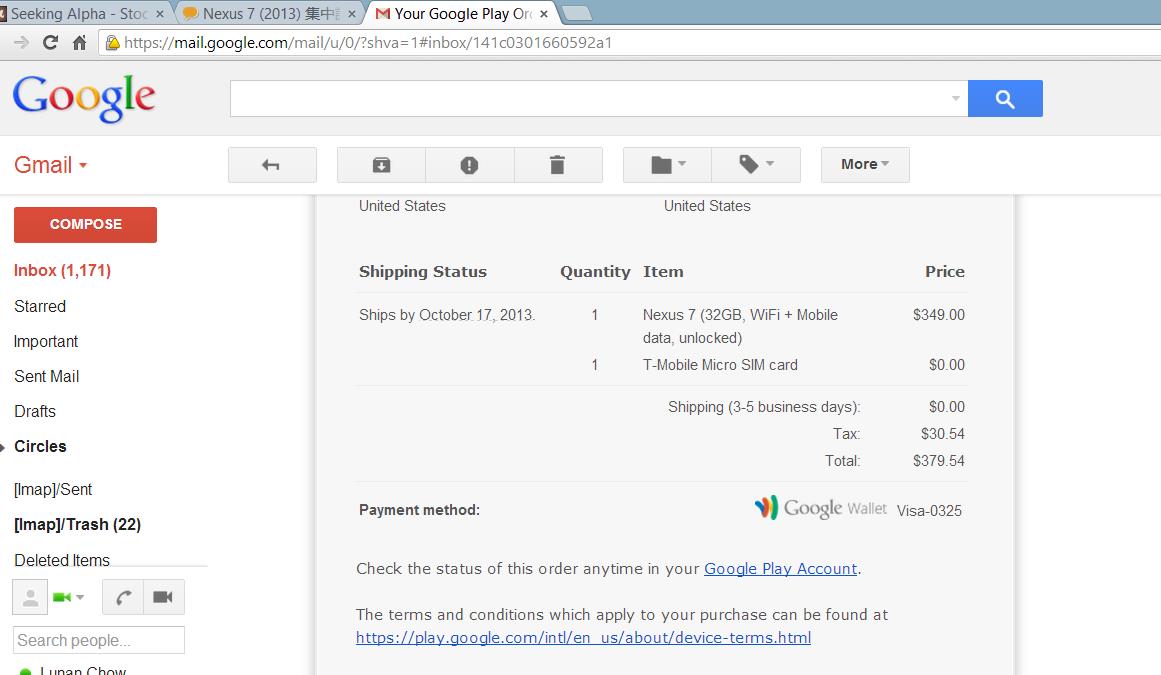The image size is (1161, 675).
Task: Delete the email with the trash icon
Action: [x=558, y=164]
